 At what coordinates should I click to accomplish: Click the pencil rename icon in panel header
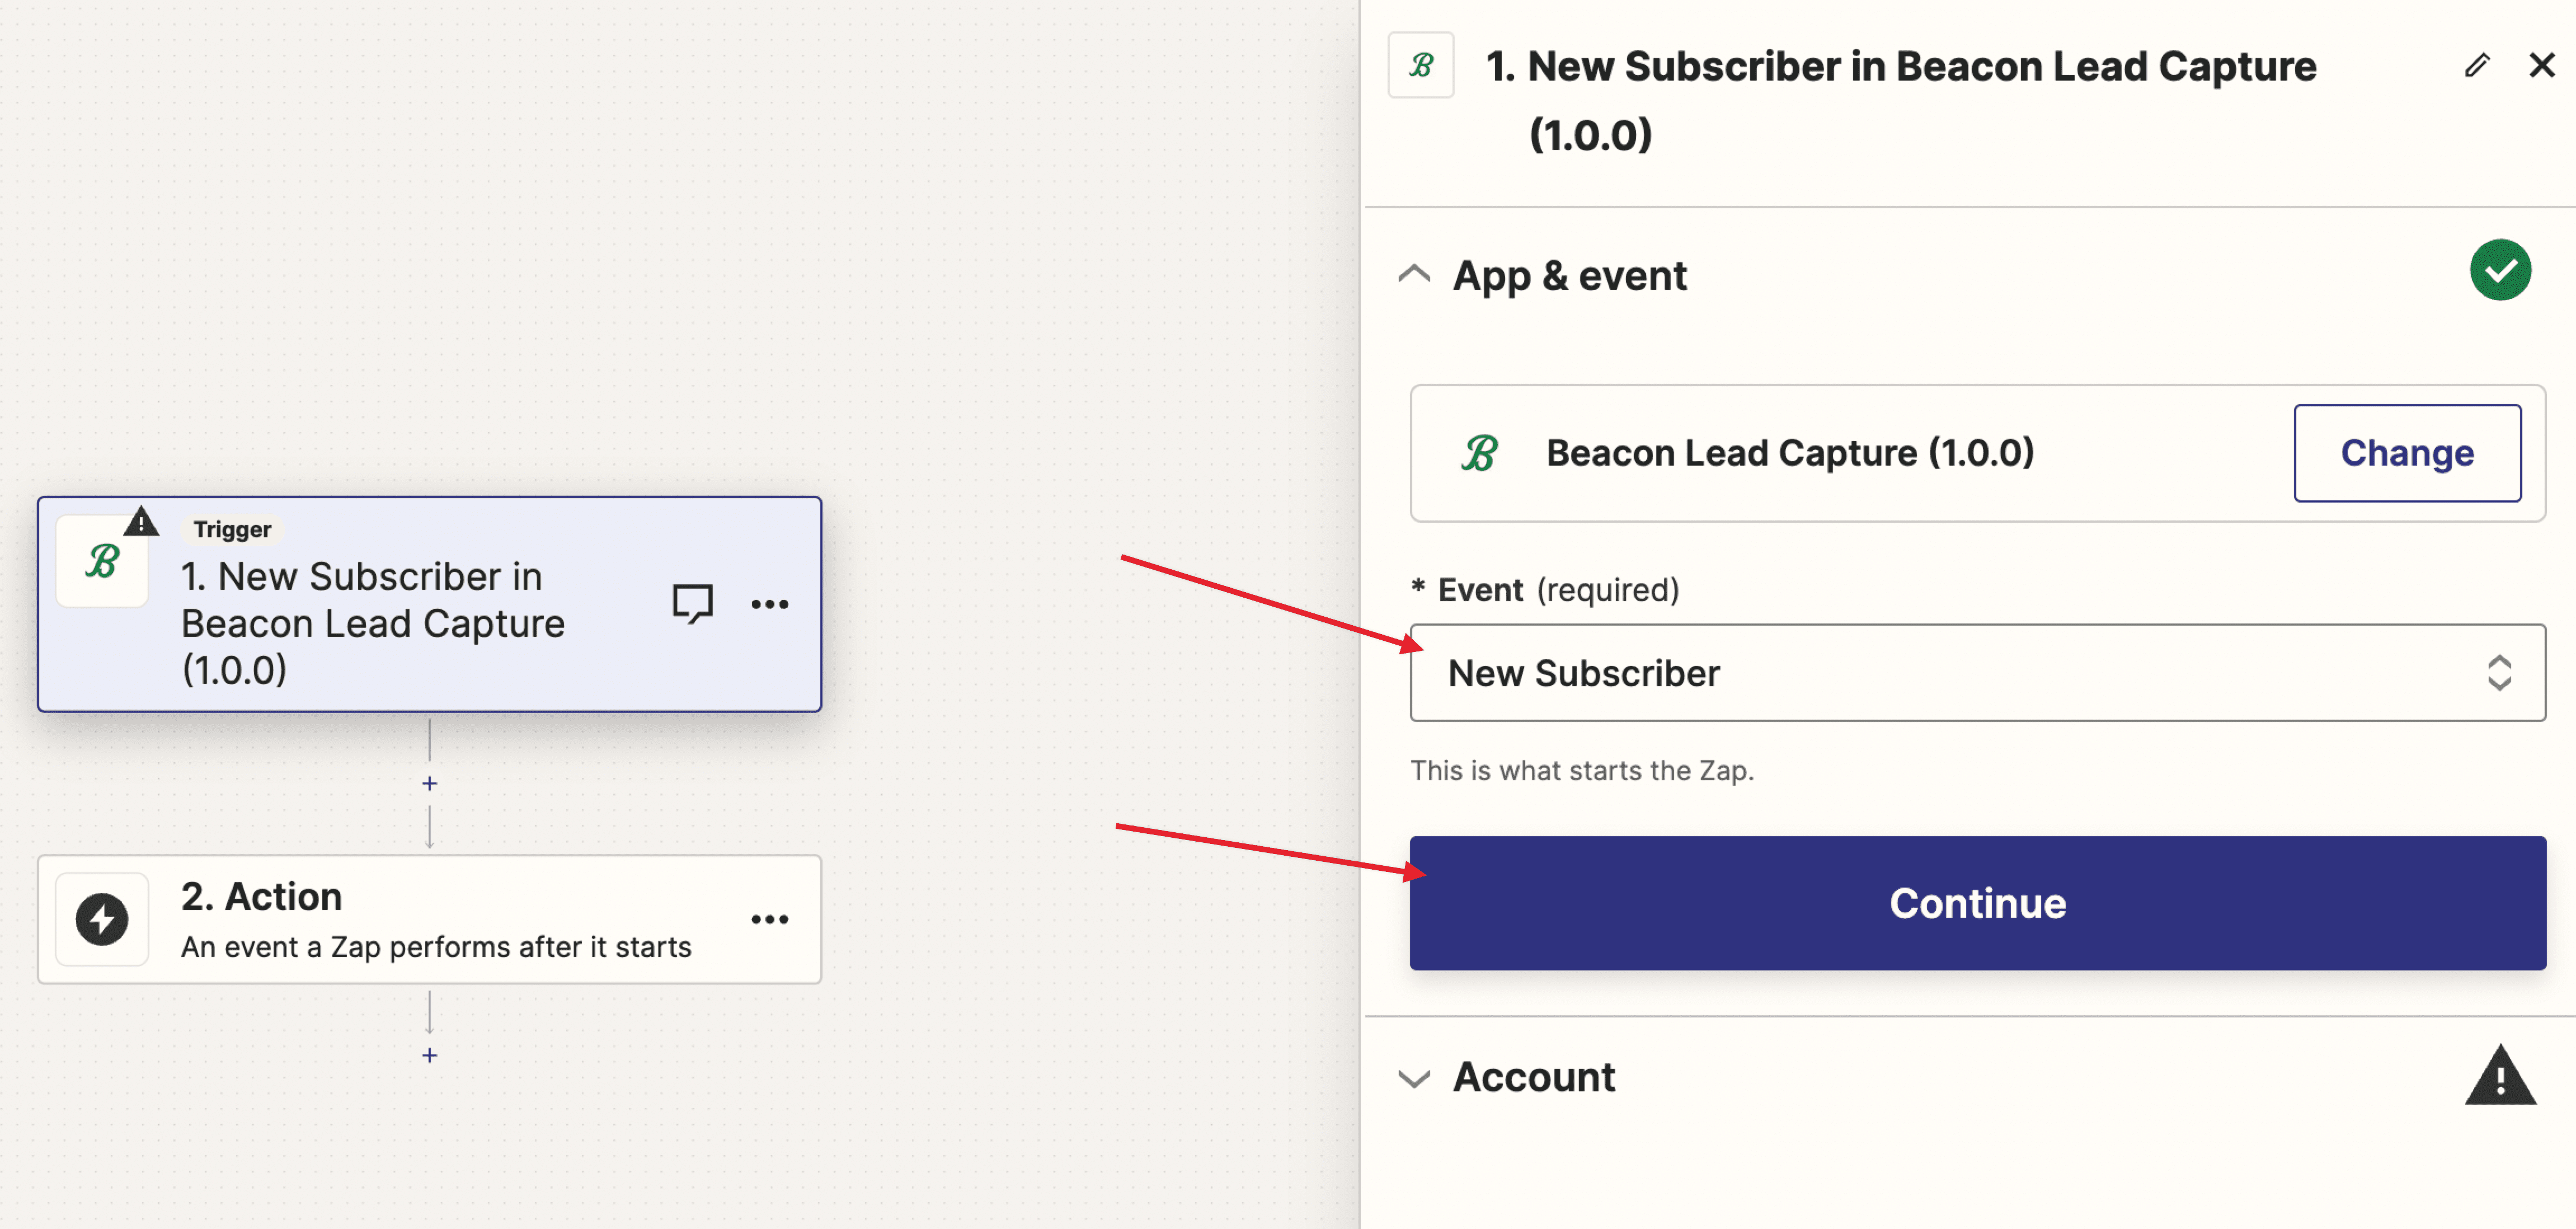point(2476,66)
